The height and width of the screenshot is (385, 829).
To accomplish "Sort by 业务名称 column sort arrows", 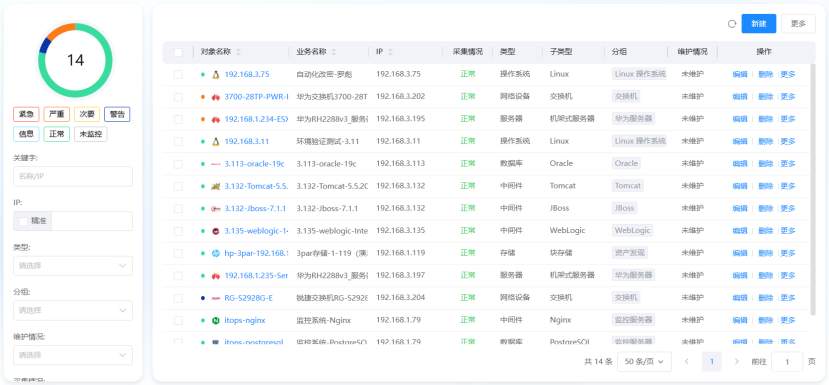I will [x=334, y=52].
